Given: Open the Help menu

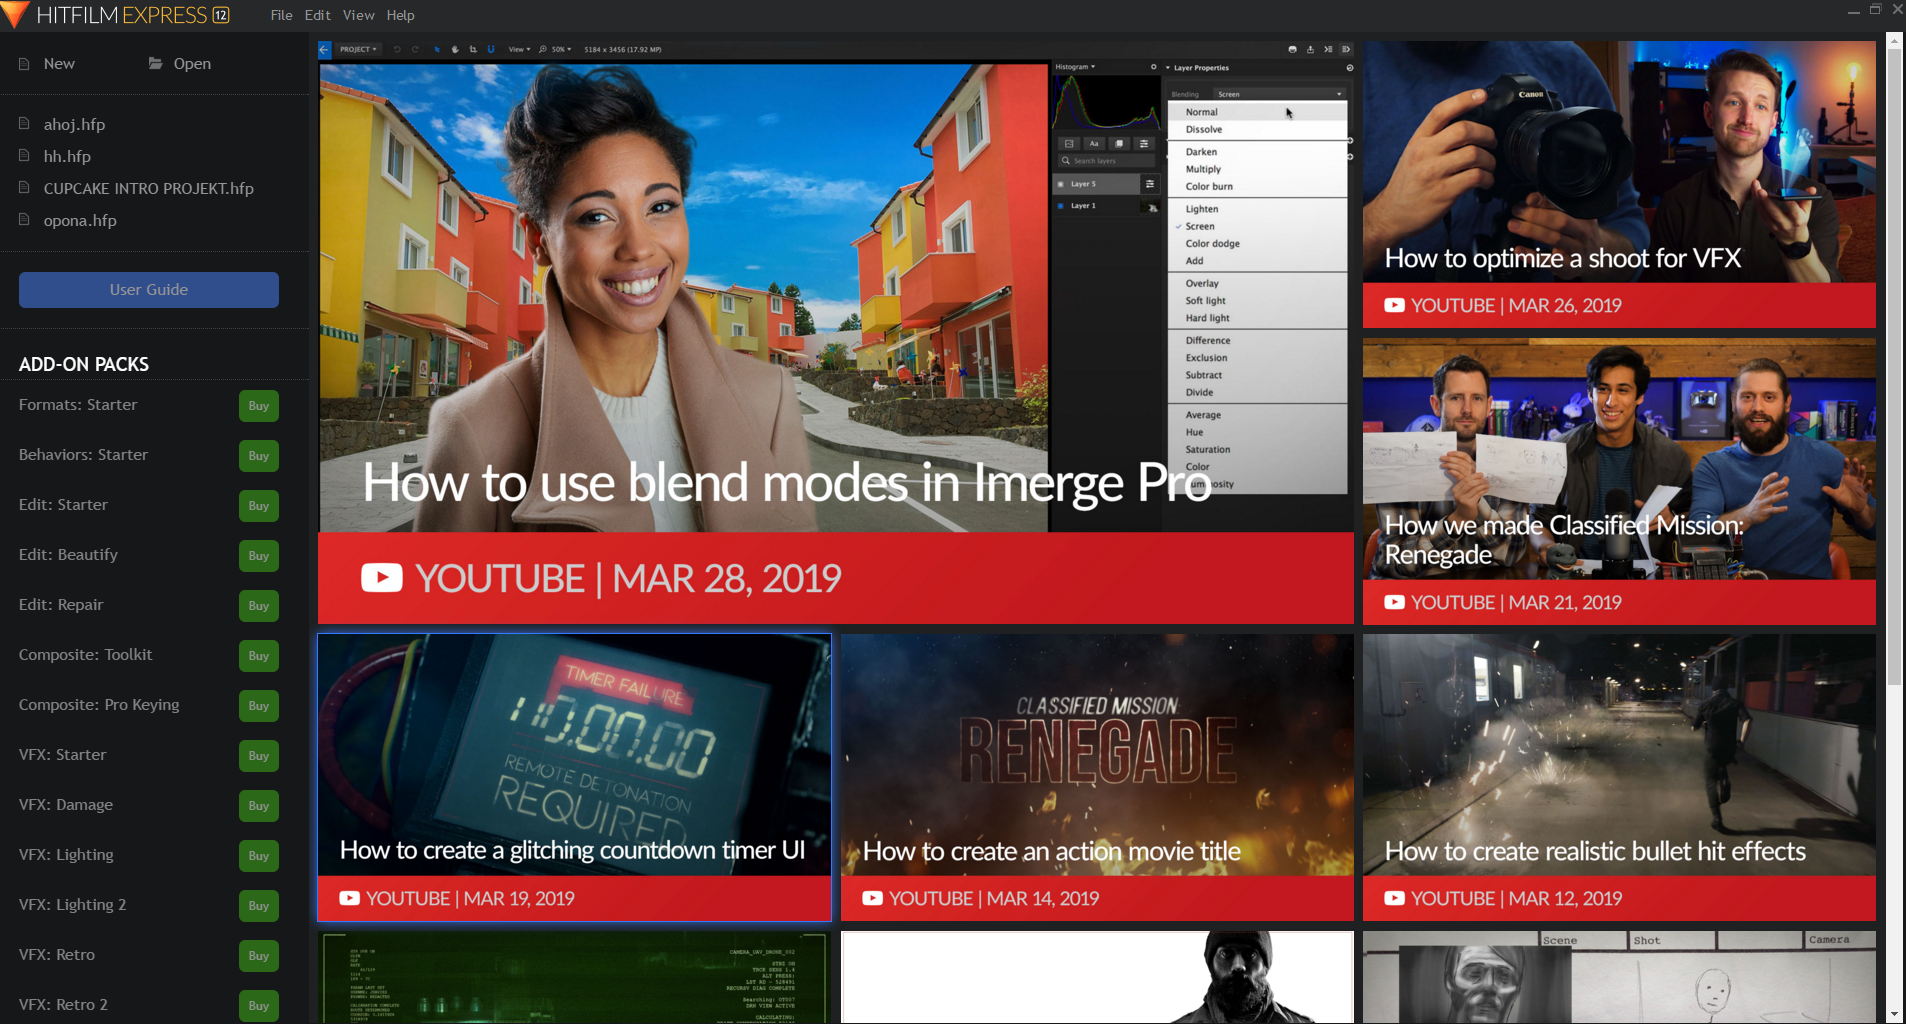Looking at the screenshot, I should pyautogui.click(x=401, y=15).
